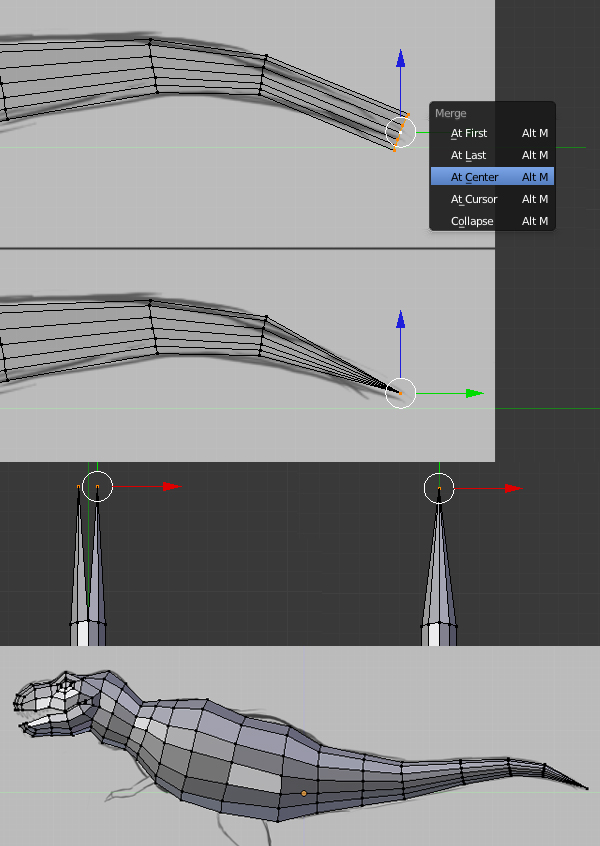This screenshot has width=600, height=846.
Task: Choose At Last in the Merge menu
Action: click(x=492, y=155)
